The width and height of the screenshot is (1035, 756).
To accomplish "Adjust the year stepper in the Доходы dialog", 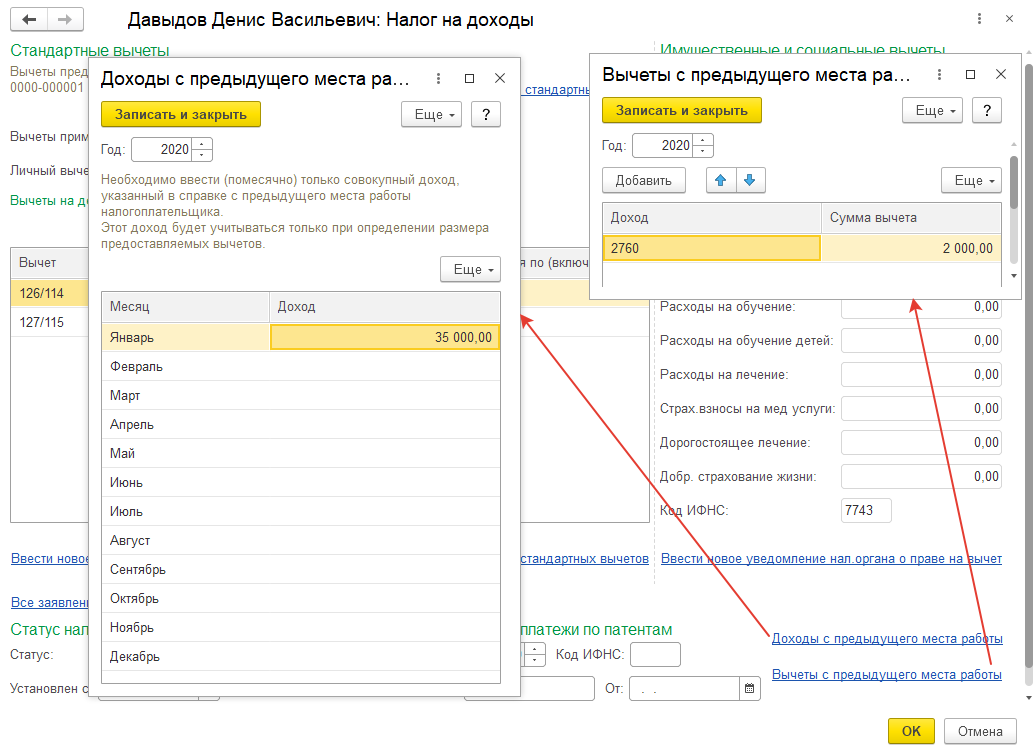I will [x=202, y=150].
